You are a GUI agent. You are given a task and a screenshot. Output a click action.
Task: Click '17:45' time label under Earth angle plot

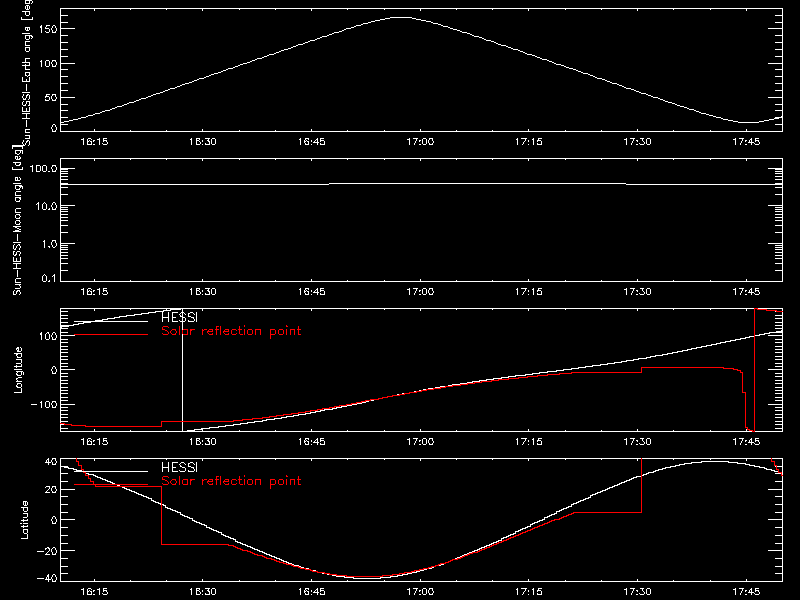746,142
